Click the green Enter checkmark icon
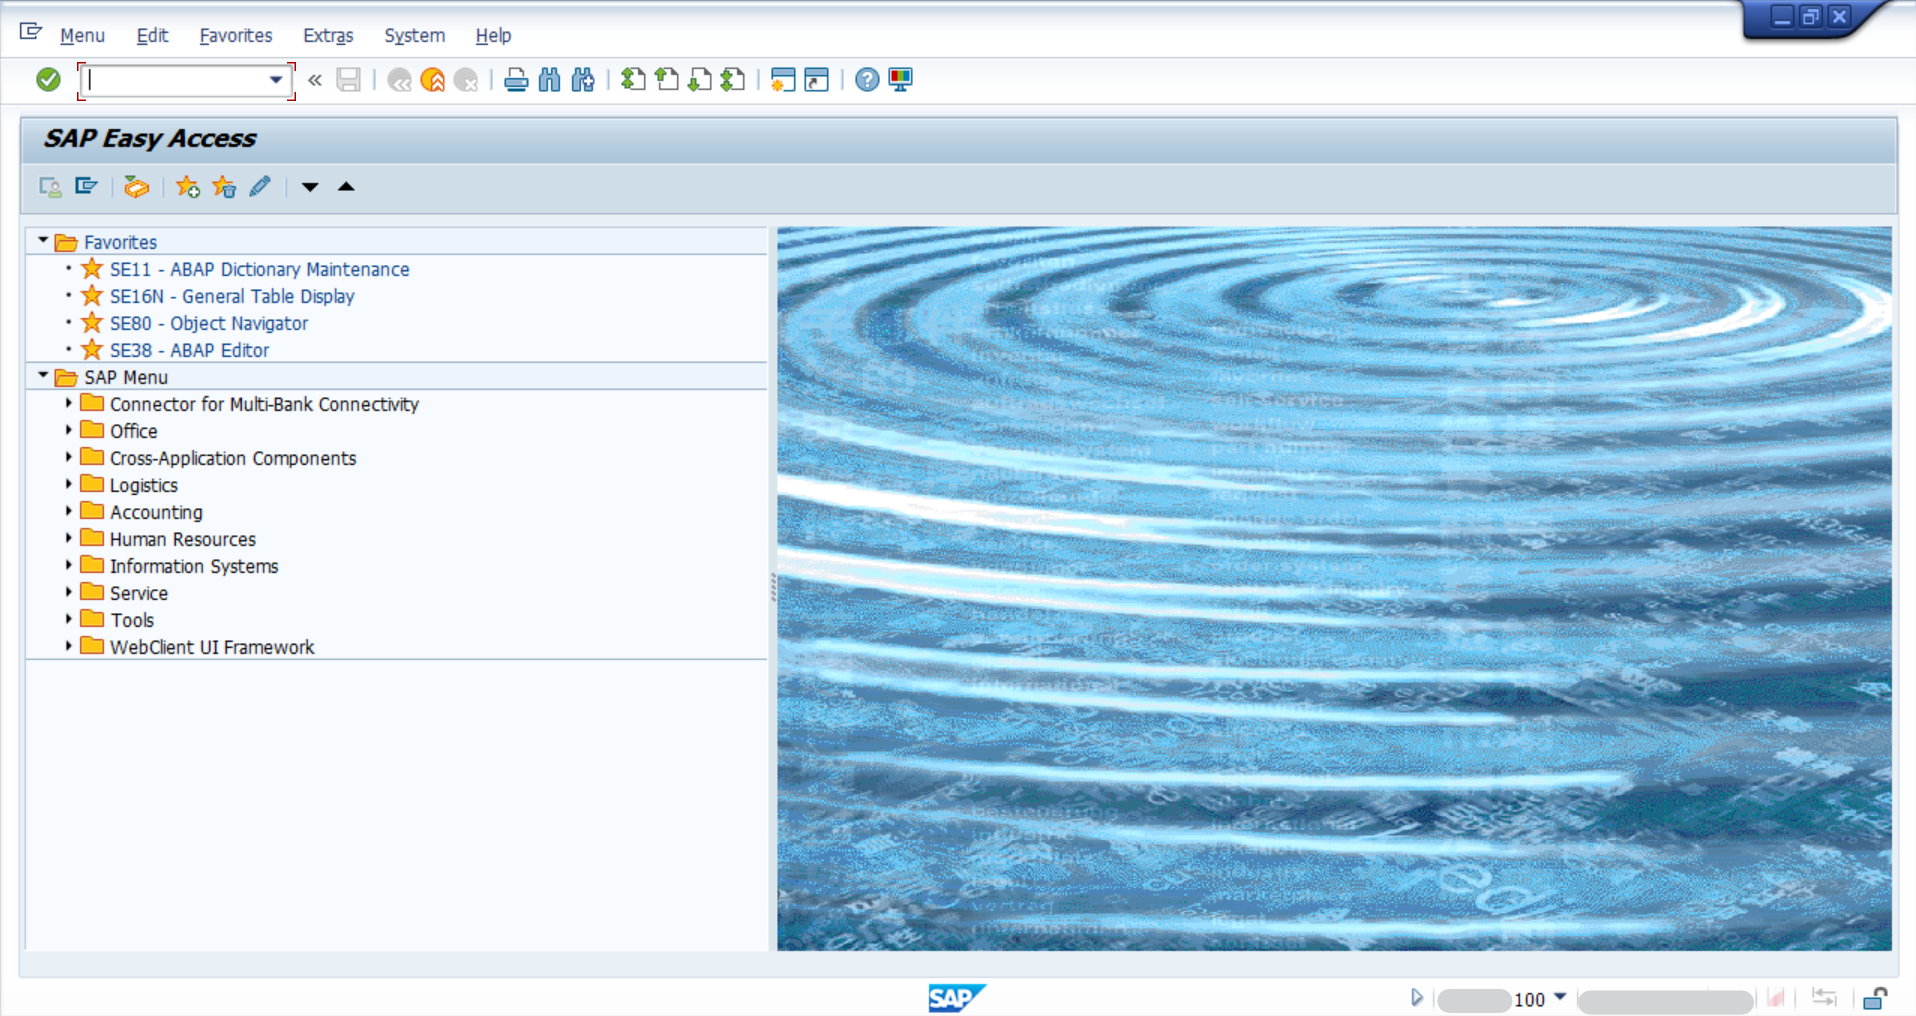Viewport: 1916px width, 1016px height. point(48,80)
